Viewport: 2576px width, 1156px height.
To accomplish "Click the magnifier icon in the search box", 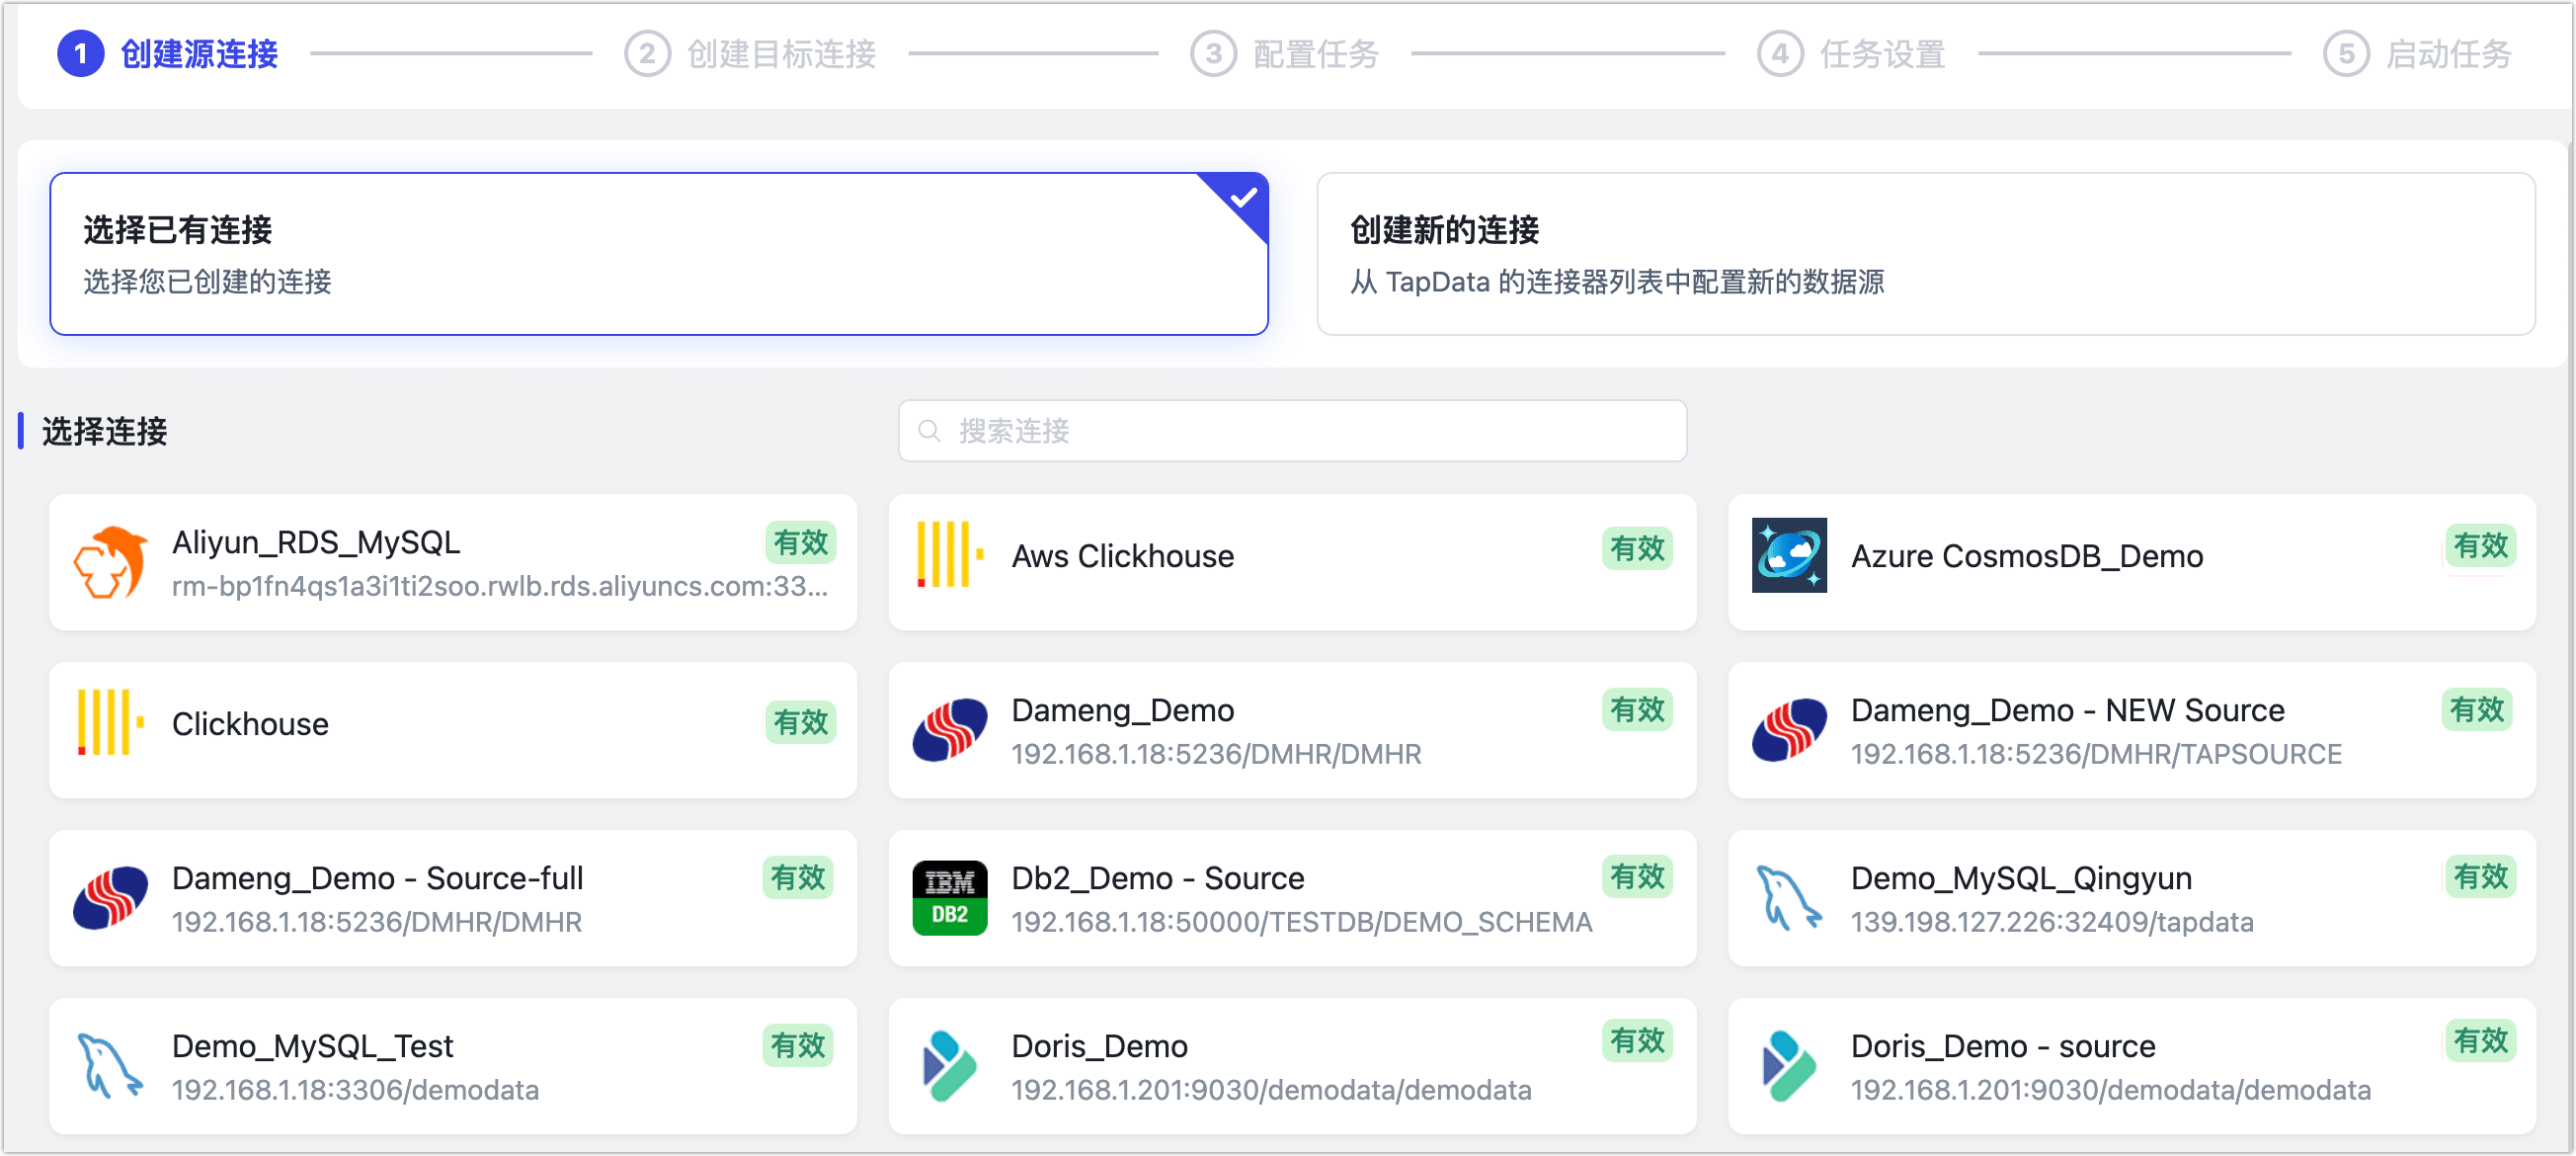I will pos(929,431).
